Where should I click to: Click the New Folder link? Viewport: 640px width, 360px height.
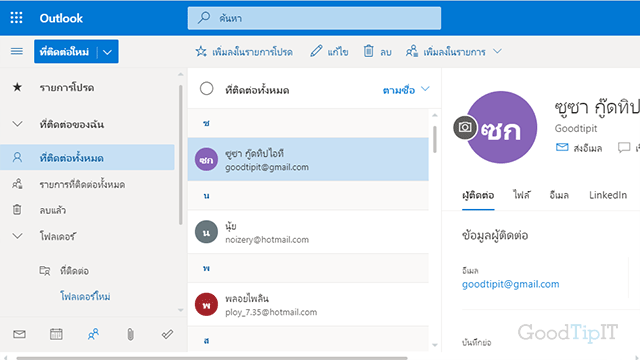coord(85,296)
